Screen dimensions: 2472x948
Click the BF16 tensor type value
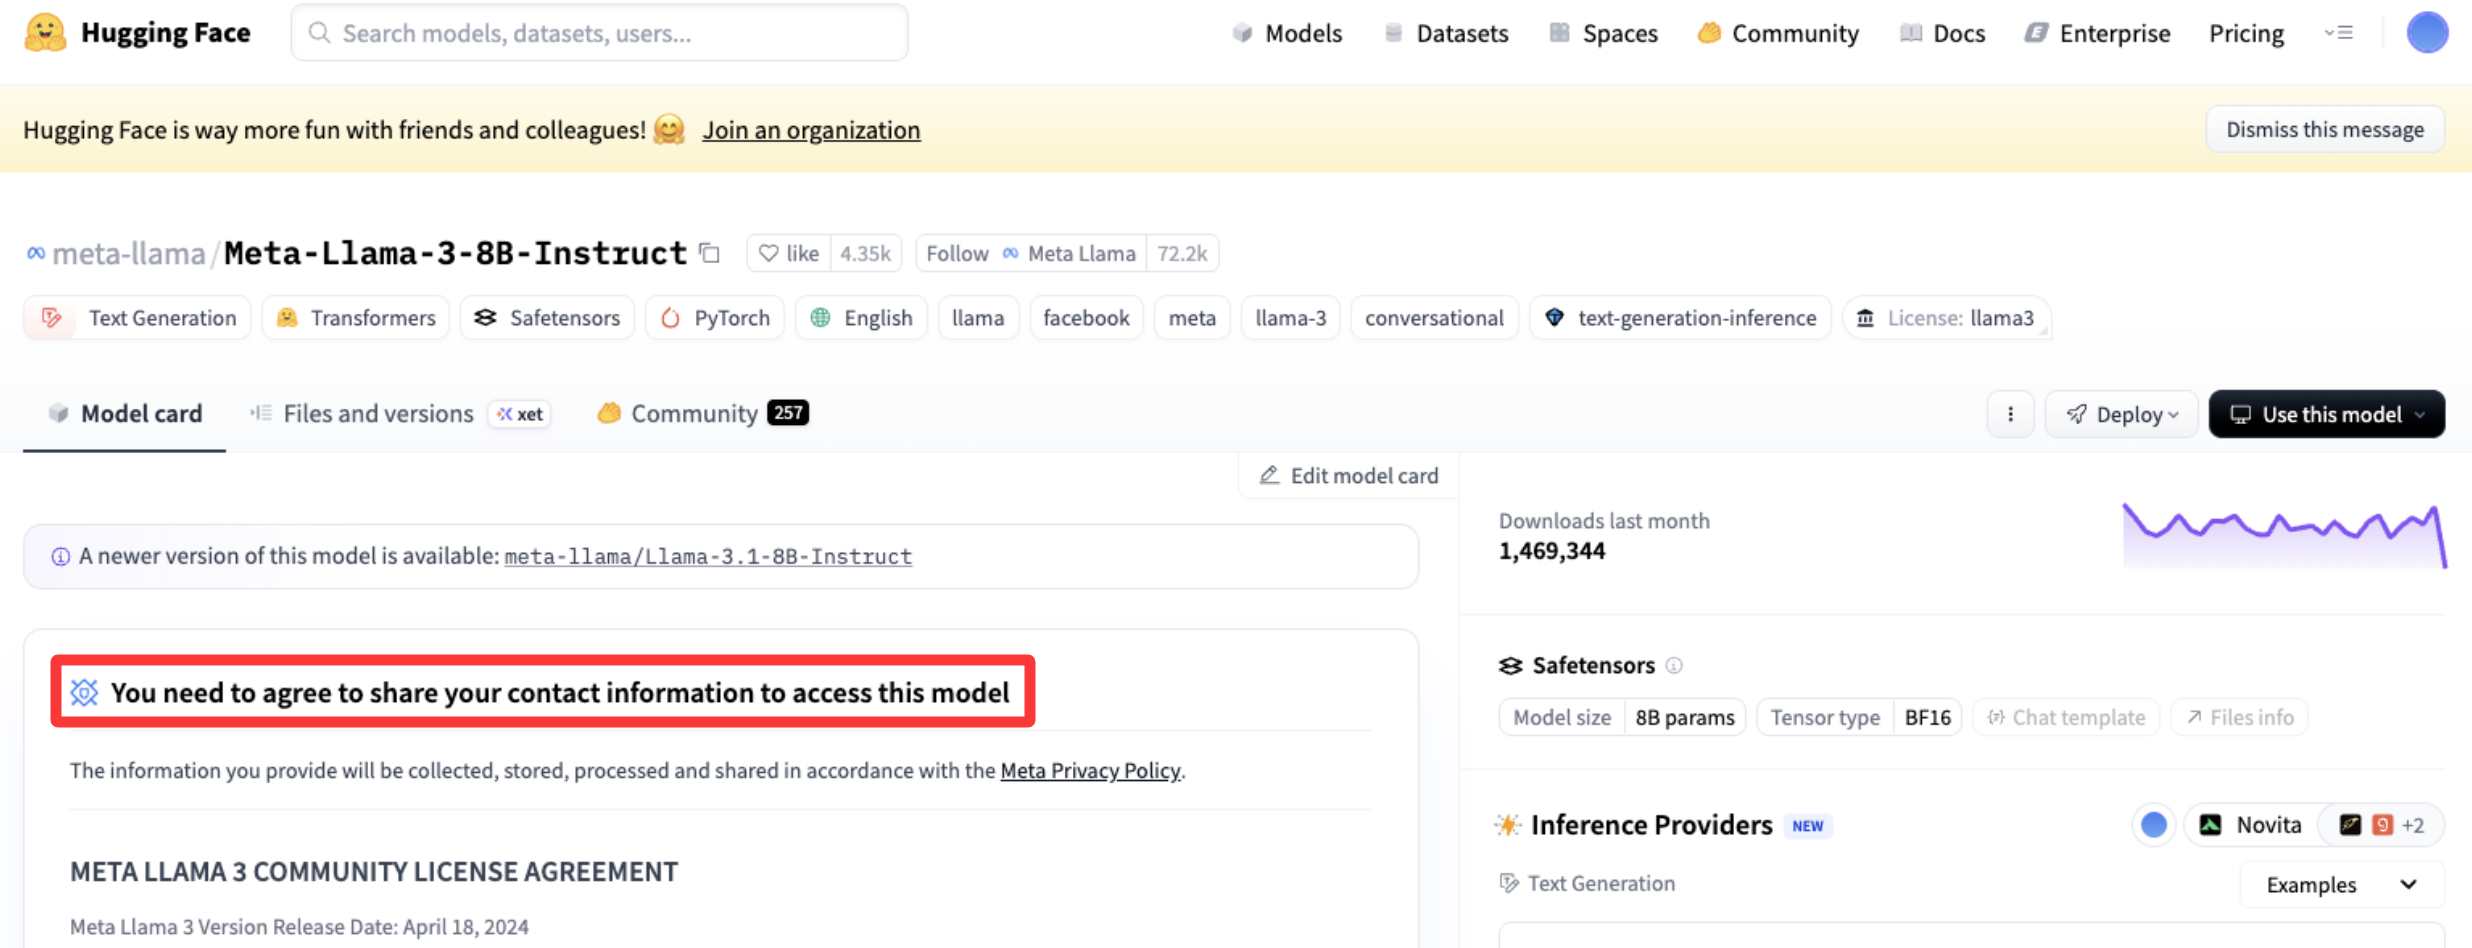tap(1927, 718)
